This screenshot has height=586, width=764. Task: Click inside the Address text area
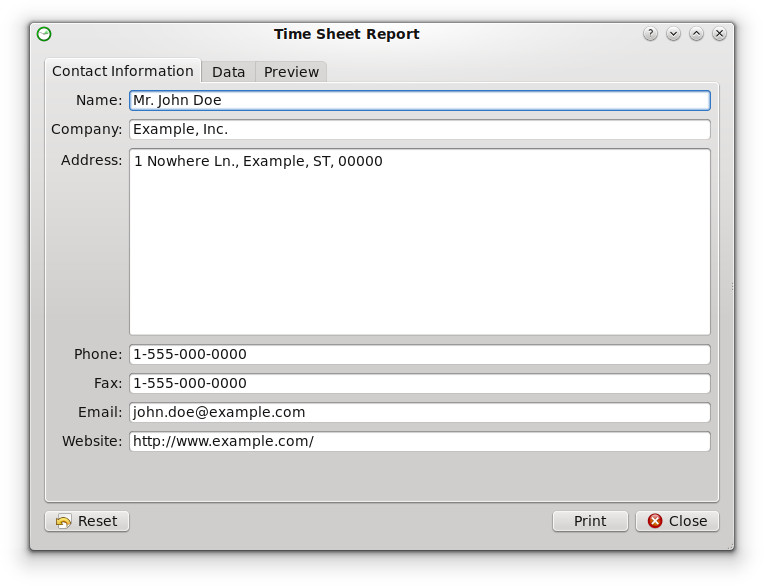coord(420,242)
